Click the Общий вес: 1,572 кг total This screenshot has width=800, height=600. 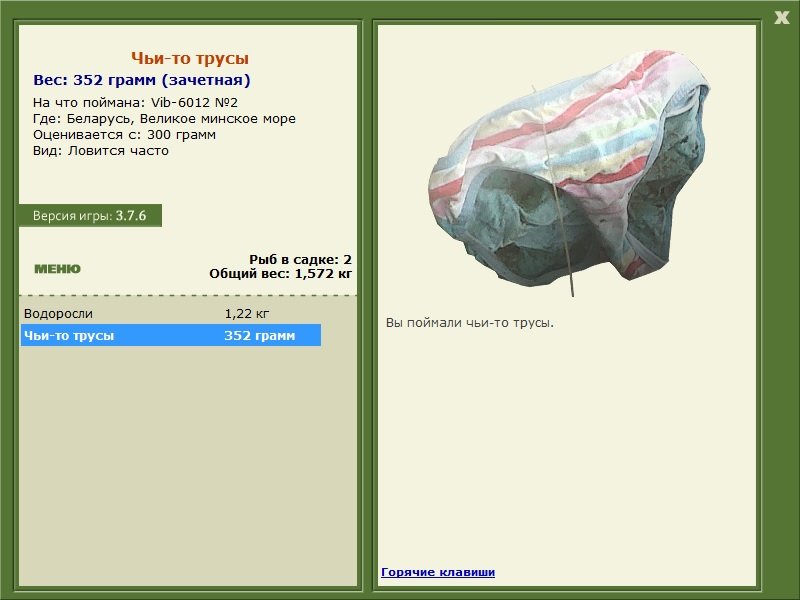pos(280,273)
